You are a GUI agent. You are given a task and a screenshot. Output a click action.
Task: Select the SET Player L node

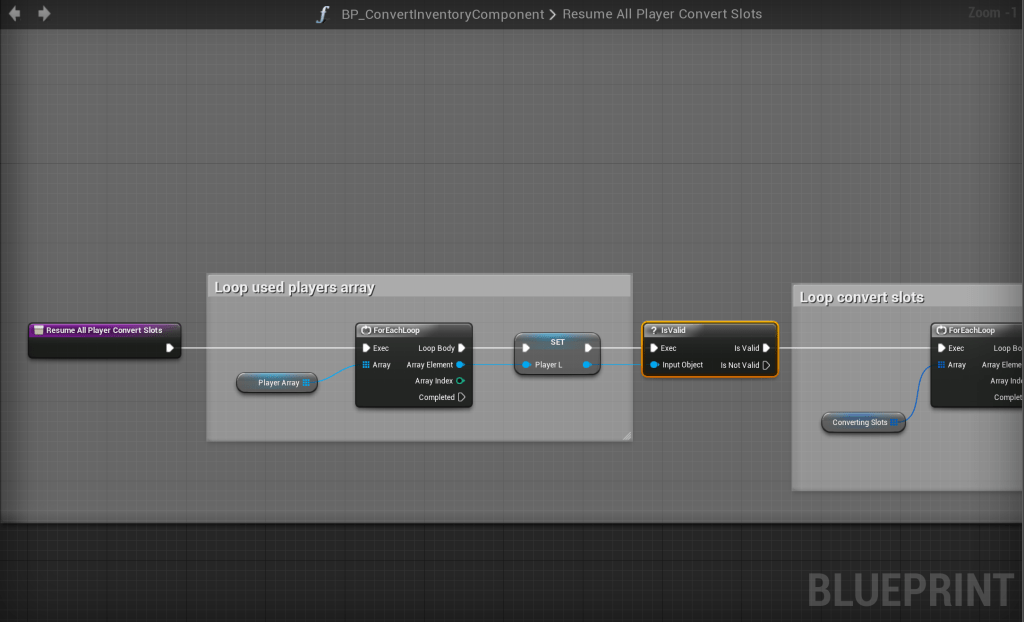557,343
